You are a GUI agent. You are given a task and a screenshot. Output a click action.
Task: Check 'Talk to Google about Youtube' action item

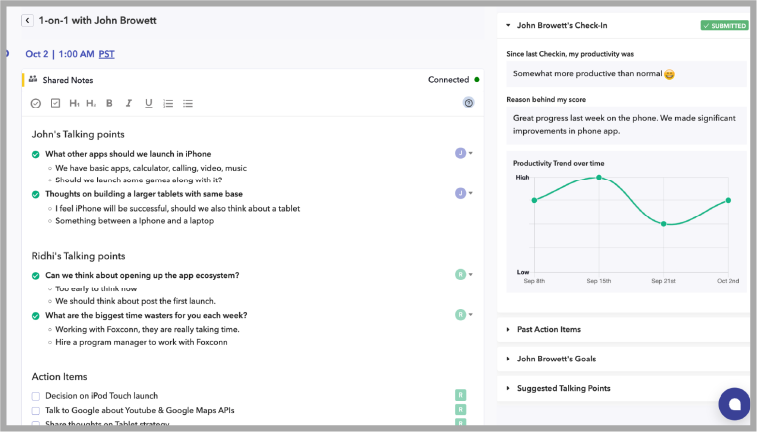click(36, 411)
